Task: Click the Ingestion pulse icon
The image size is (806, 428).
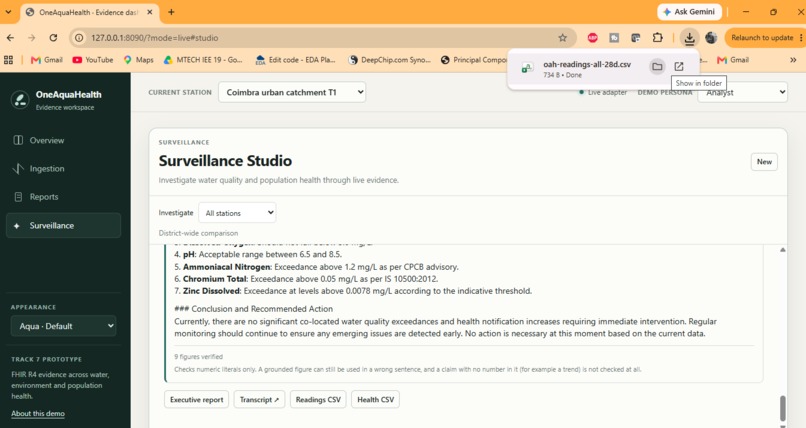Action: pyautogui.click(x=18, y=169)
